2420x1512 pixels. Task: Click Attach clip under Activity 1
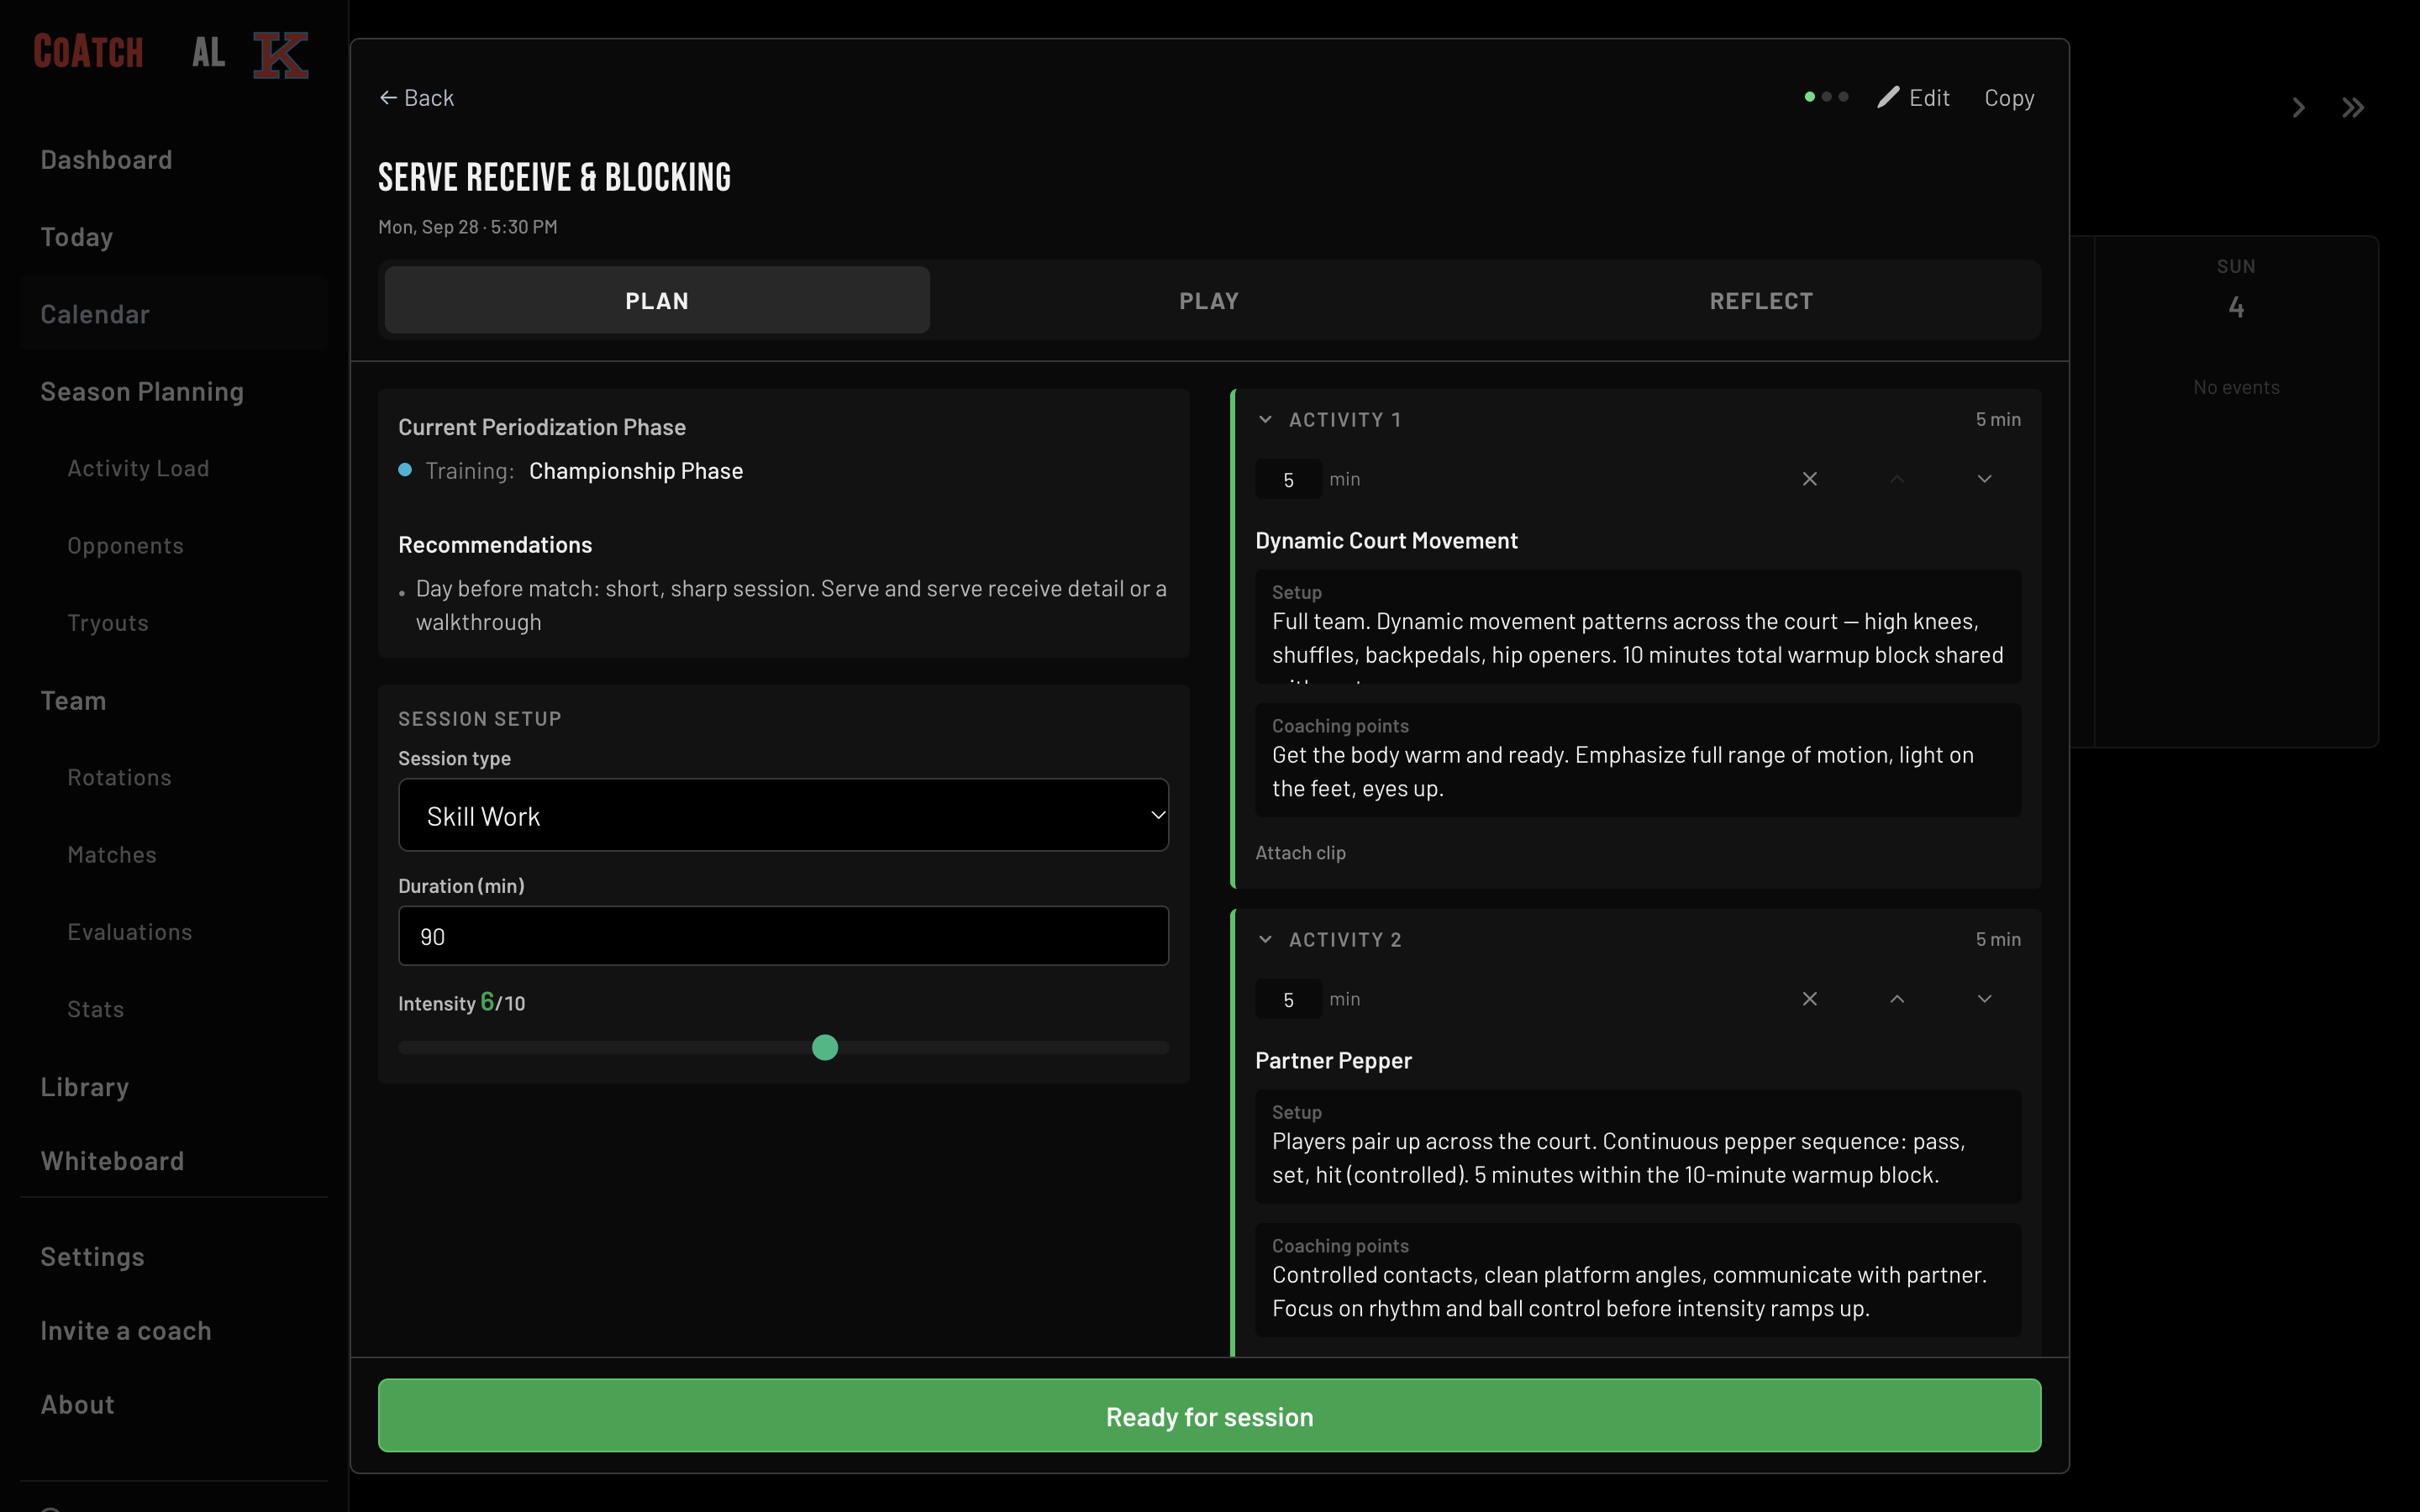click(x=1300, y=853)
